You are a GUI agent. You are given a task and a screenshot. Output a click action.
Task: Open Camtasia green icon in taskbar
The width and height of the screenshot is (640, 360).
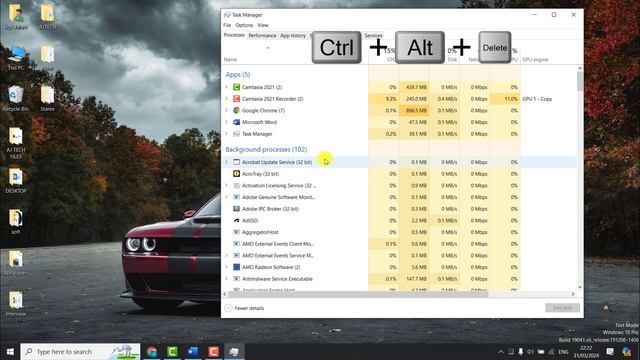pos(172,351)
